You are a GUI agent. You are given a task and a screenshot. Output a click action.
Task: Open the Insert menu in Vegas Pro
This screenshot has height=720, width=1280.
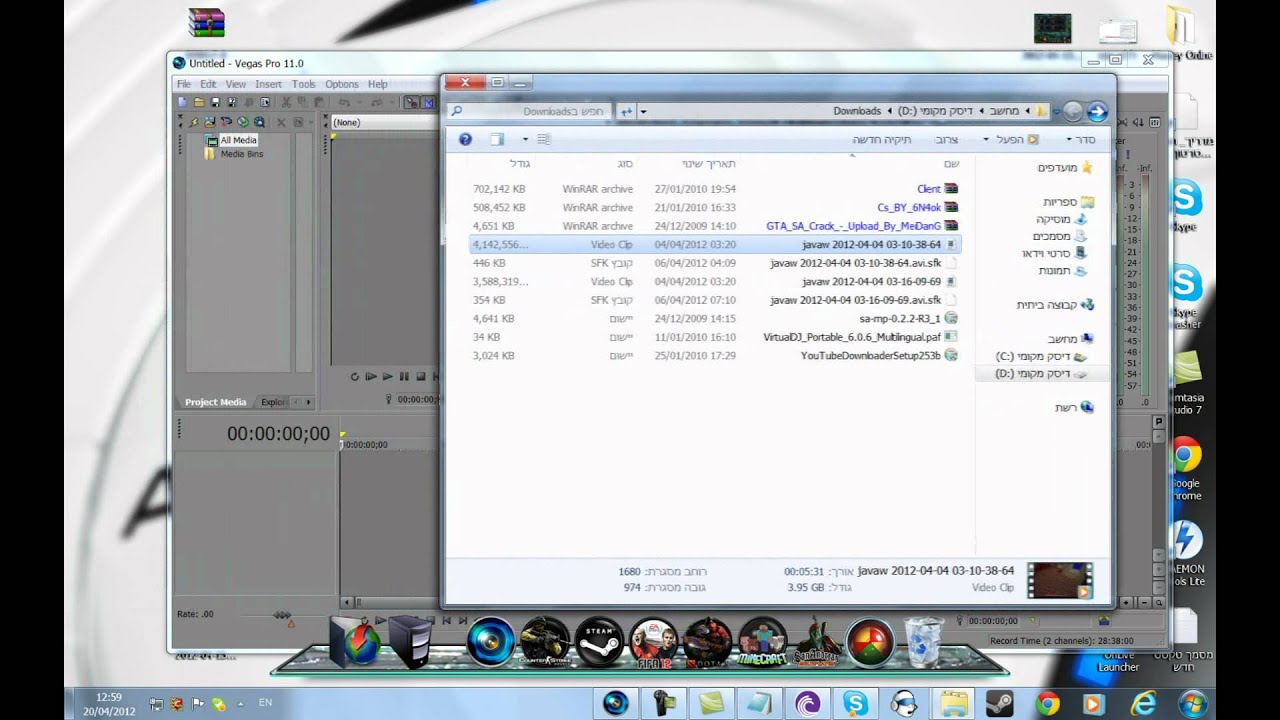tap(268, 84)
